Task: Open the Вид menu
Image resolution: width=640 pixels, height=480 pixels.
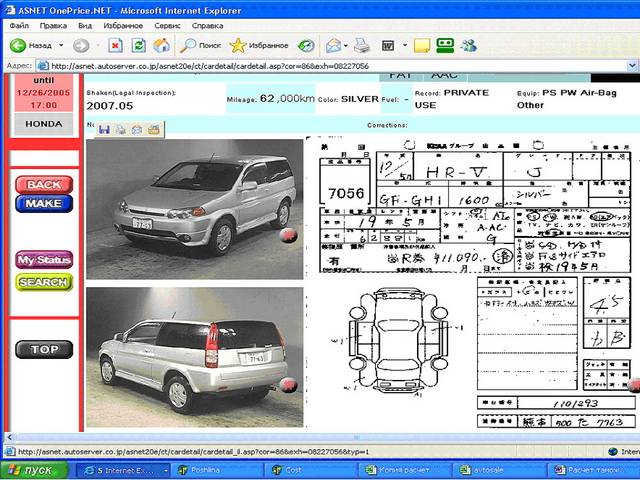Action: point(85,26)
